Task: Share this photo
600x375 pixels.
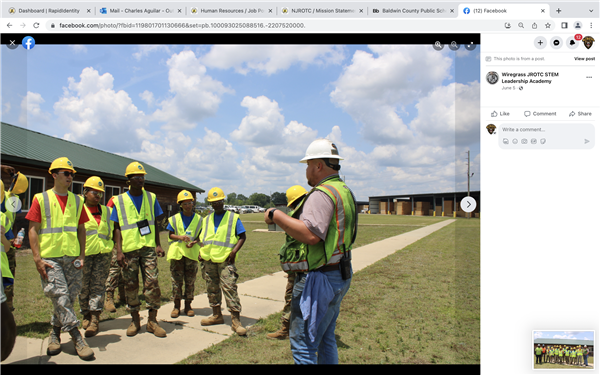Action: coord(580,114)
